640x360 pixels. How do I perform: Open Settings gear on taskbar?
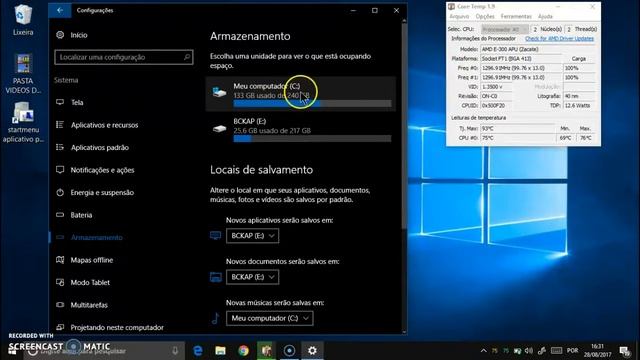[312, 351]
